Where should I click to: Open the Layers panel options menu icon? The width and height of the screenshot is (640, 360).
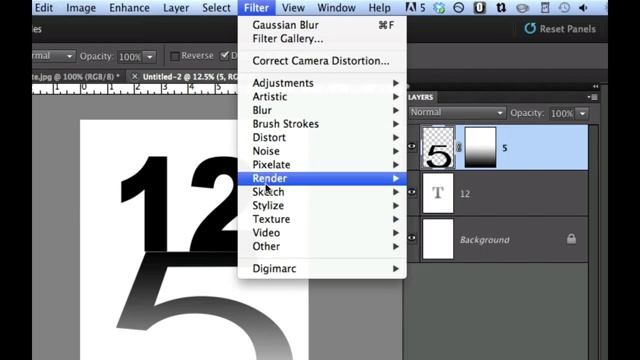[593, 97]
